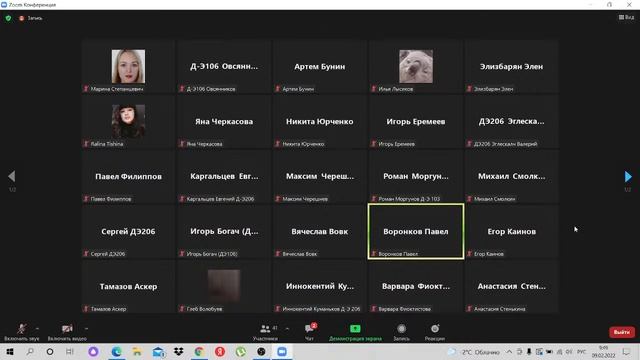The height and width of the screenshot is (360, 640).
Task: Open the Windows Start menu
Action: [x=10, y=351]
